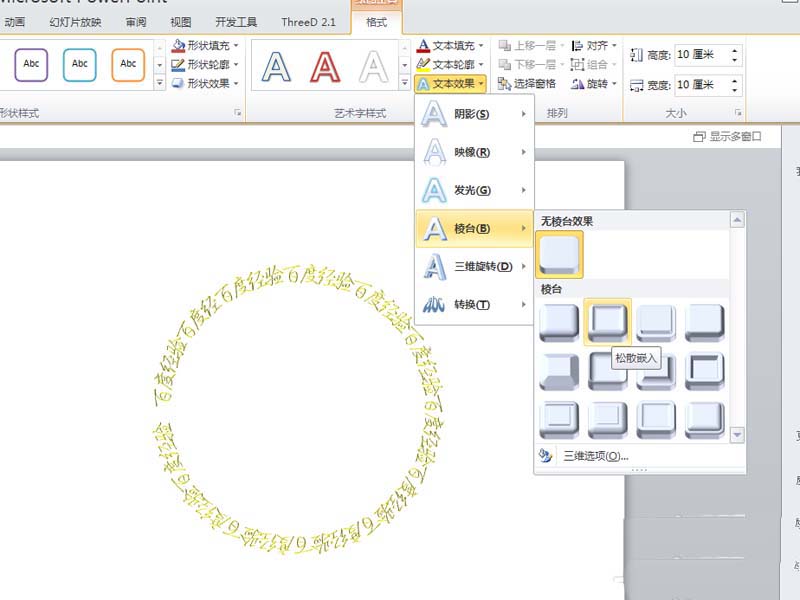Select the 无棱台效果 (No Bevel) option
The width and height of the screenshot is (800, 600).
[x=559, y=253]
